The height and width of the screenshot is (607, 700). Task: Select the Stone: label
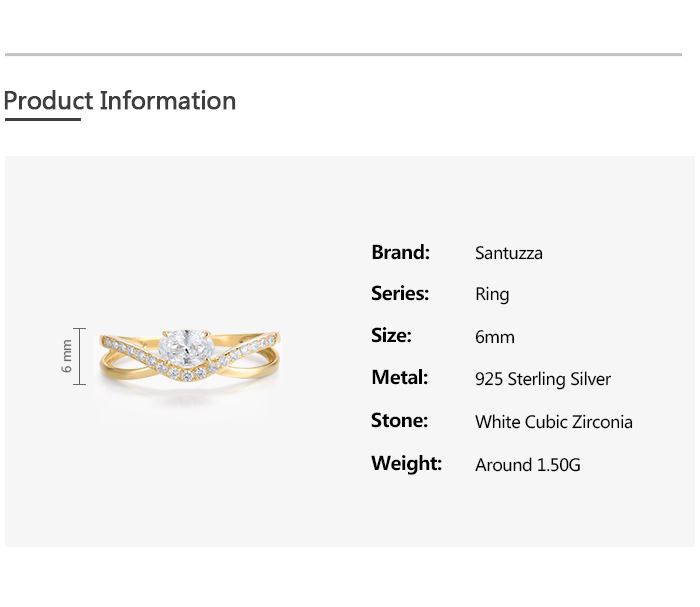click(399, 421)
